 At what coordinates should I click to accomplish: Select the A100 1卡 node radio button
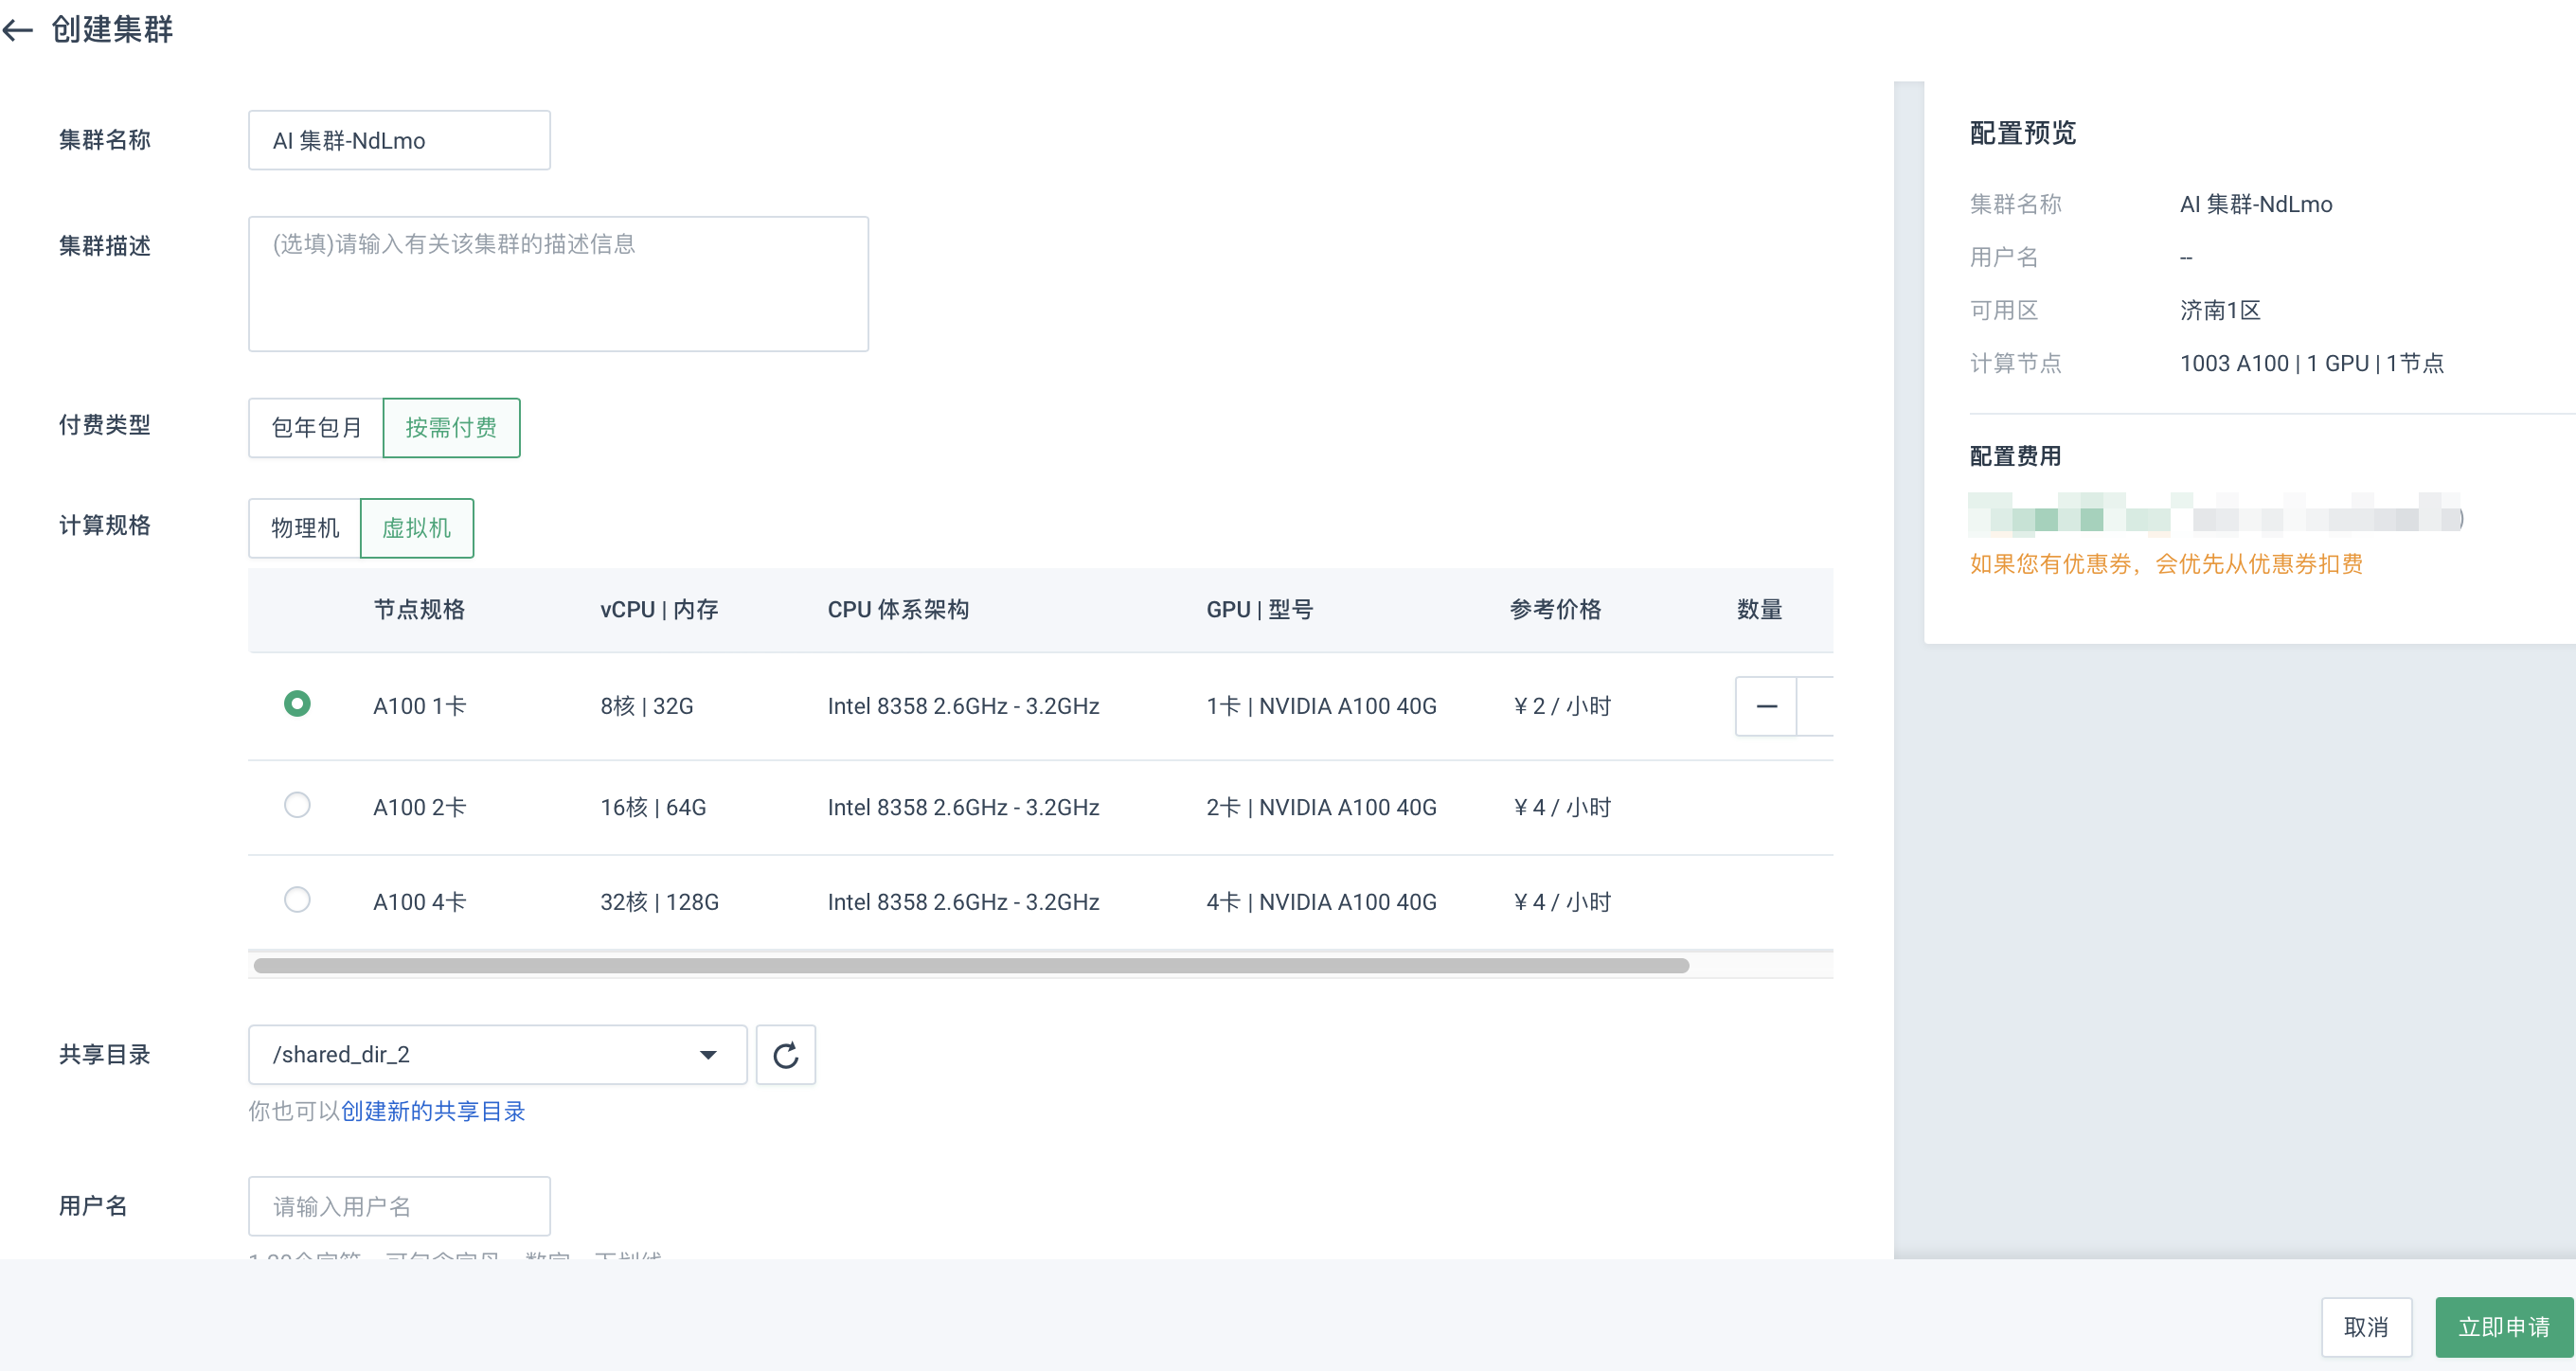tap(297, 704)
